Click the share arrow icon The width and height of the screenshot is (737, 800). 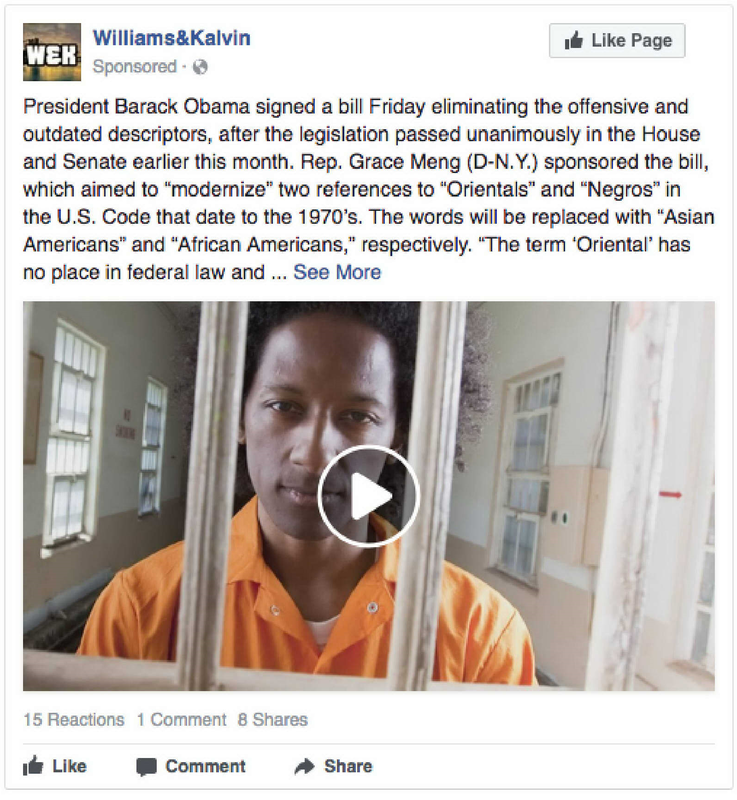tap(304, 766)
